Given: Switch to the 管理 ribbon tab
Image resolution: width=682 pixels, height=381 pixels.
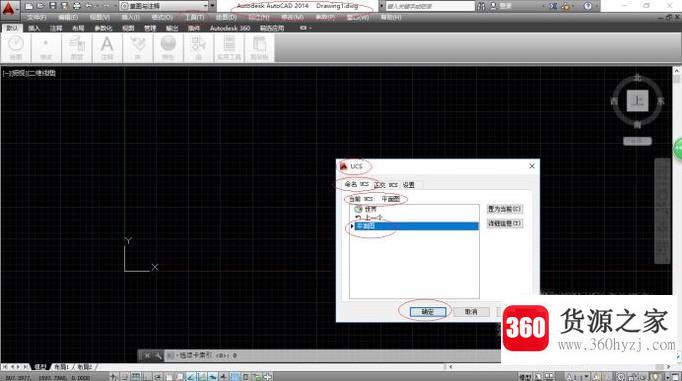Looking at the screenshot, I should tap(150, 28).
